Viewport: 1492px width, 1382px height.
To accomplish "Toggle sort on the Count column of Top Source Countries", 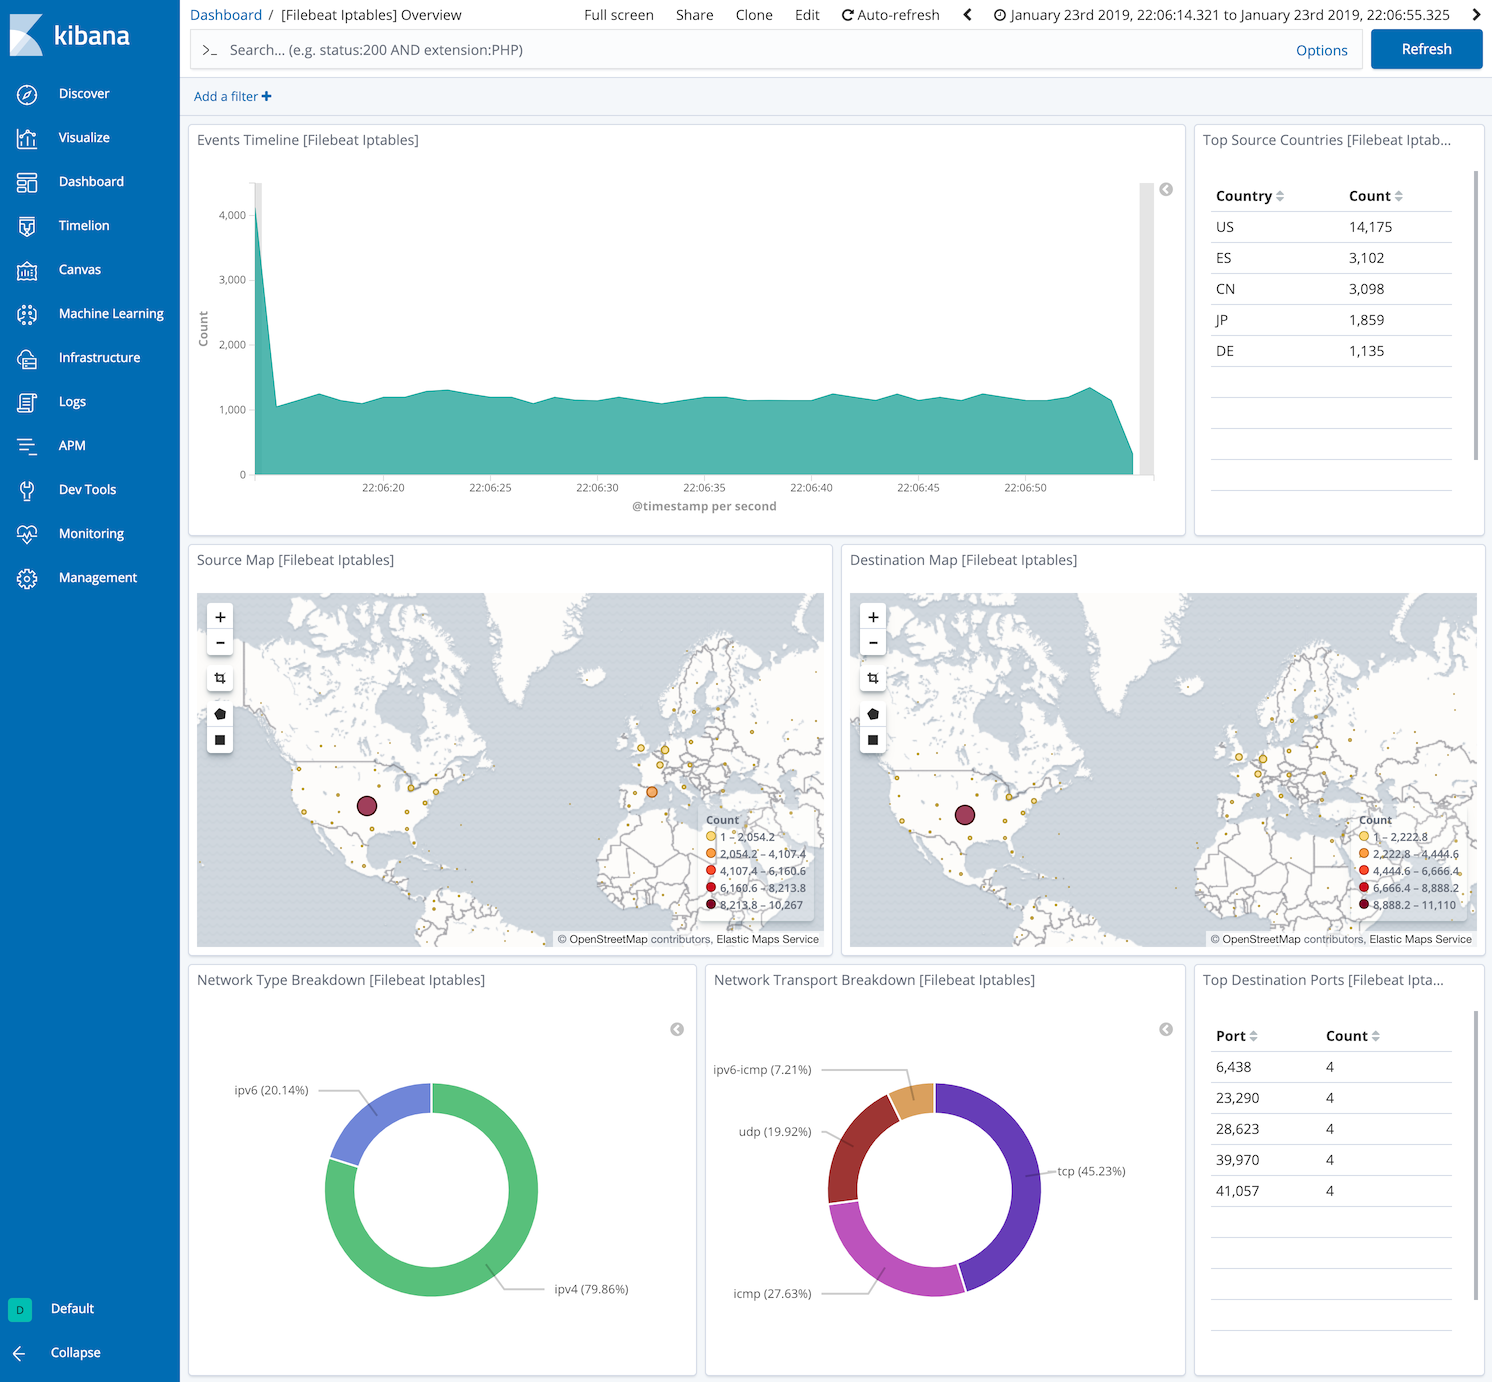I will 1400,195.
